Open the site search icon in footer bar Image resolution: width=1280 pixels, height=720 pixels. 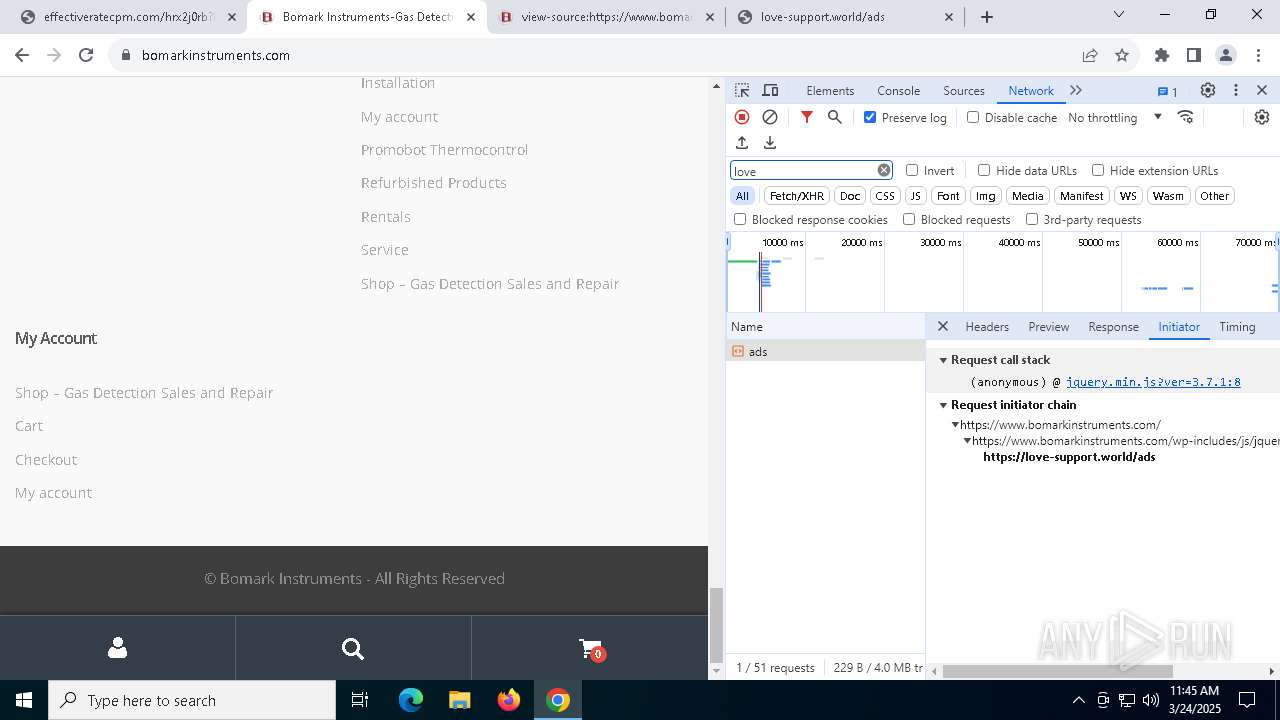[x=353, y=649]
